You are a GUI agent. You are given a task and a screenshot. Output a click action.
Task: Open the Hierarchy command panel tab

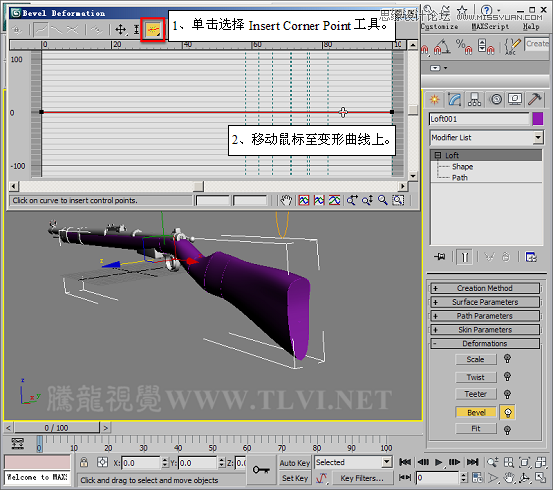click(474, 99)
